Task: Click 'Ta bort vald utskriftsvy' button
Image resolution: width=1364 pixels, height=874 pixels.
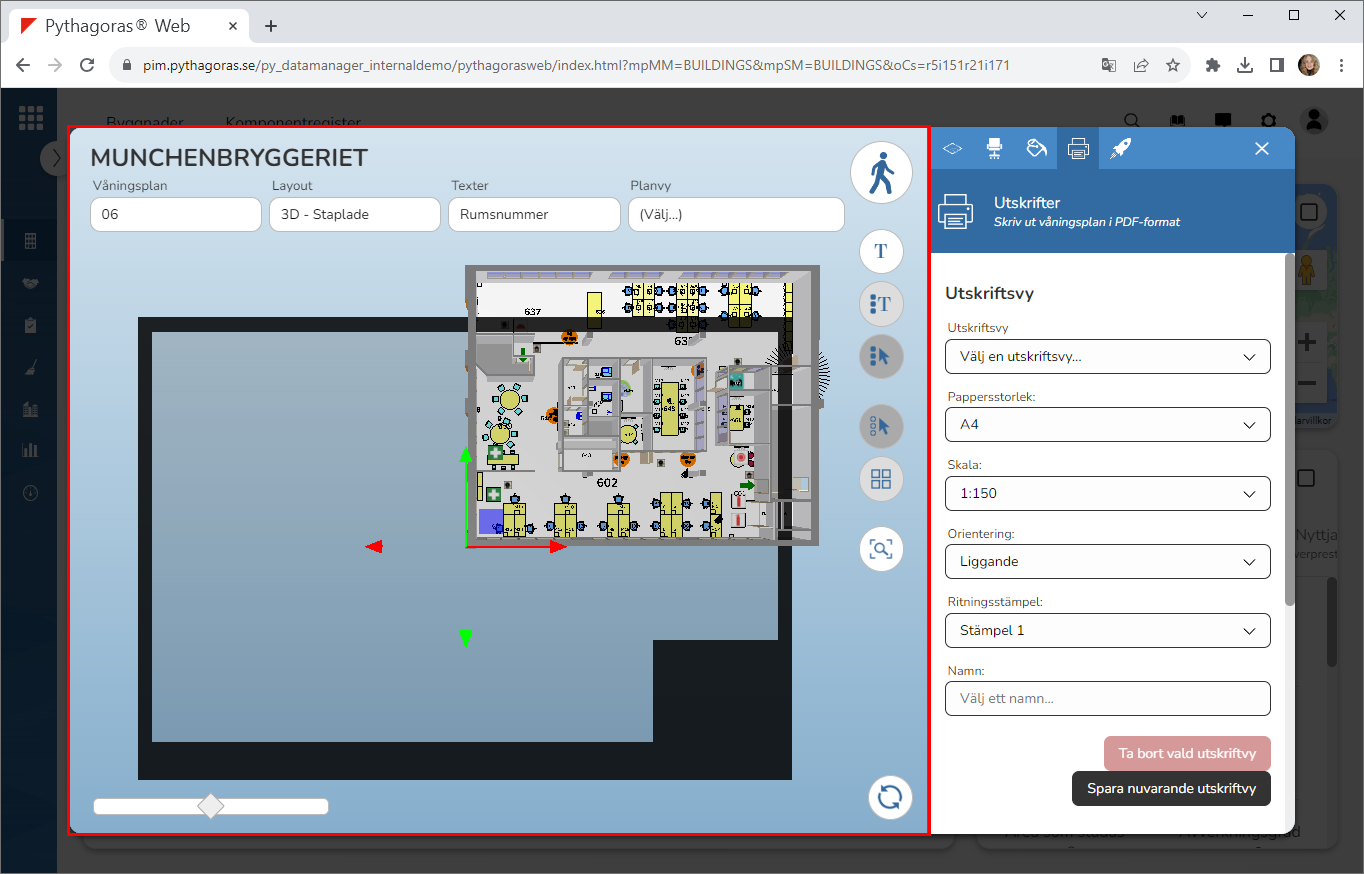Action: (x=1186, y=754)
